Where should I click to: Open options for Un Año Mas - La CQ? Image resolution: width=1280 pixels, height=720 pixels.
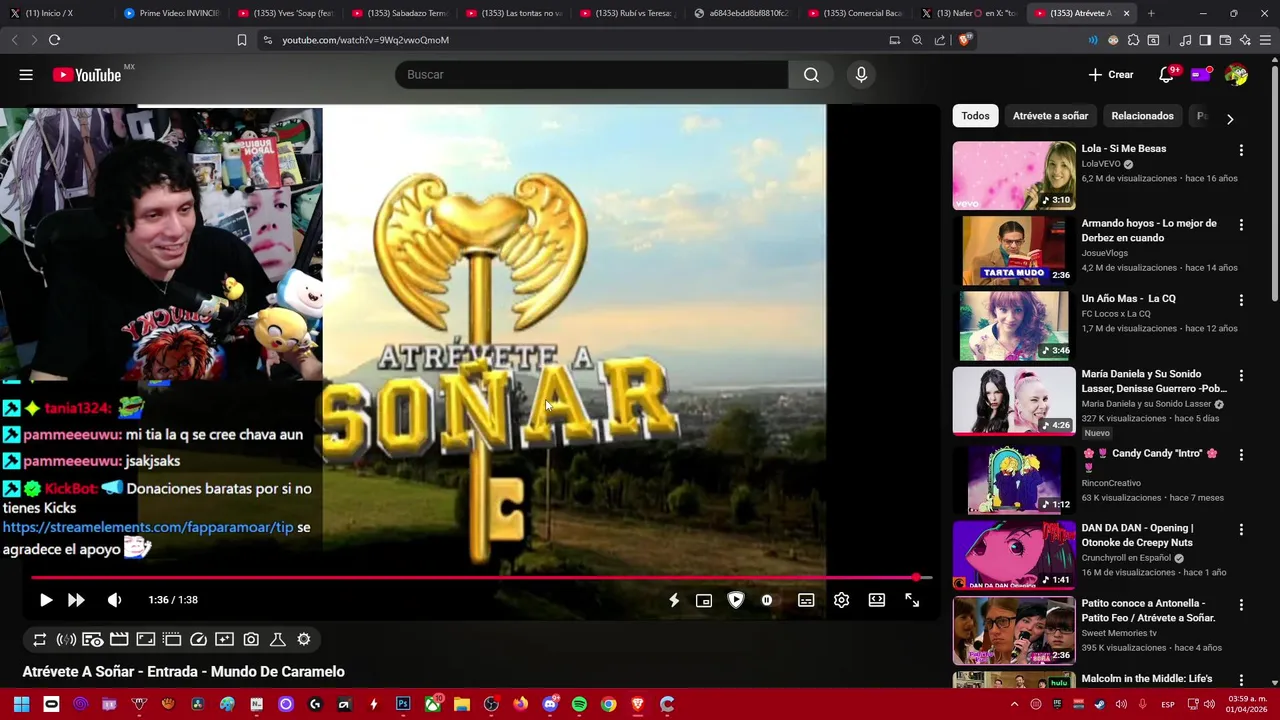pos(1241,300)
